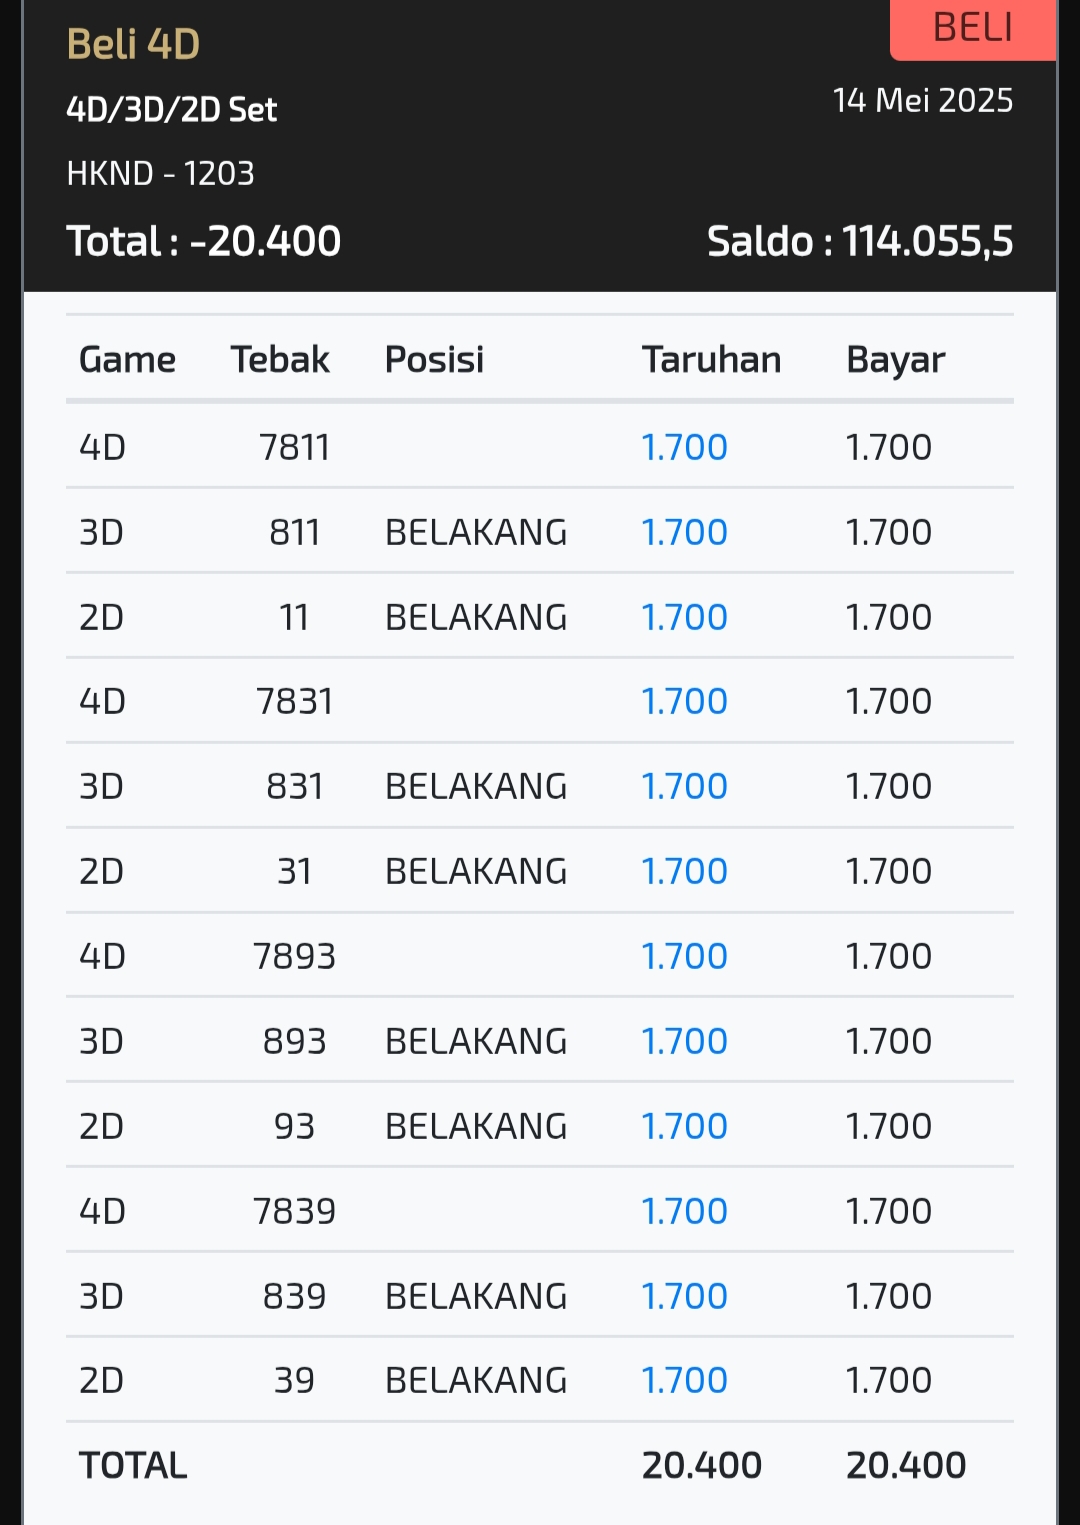Click the Taruhan value for 3D 831
The height and width of the screenshot is (1525, 1080).
[684, 786]
